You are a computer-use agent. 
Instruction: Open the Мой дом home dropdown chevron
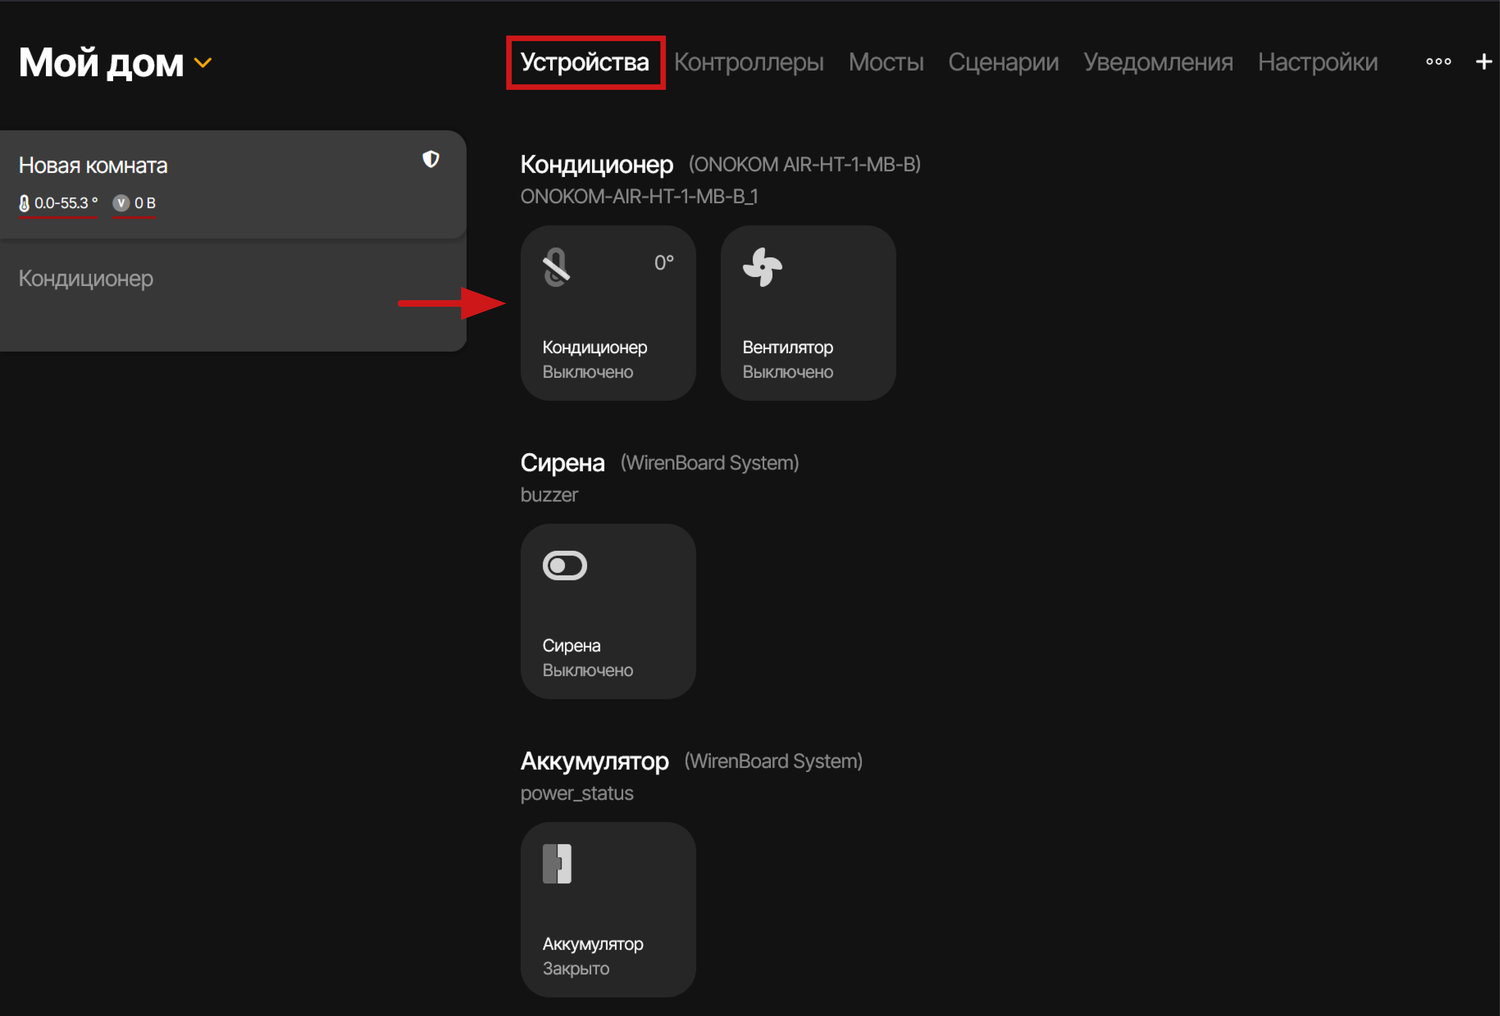coord(203,63)
